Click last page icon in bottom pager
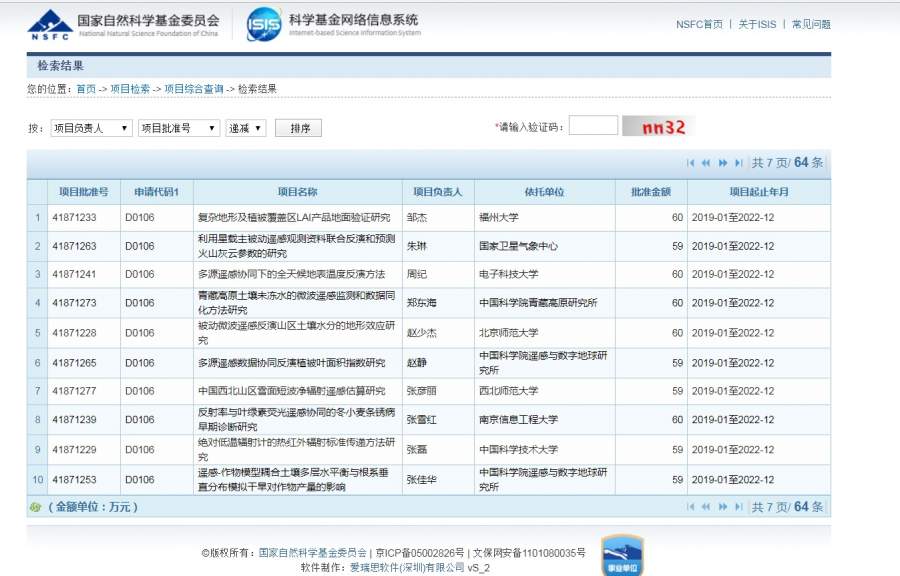This screenshot has height=576, width=900. 739,507
